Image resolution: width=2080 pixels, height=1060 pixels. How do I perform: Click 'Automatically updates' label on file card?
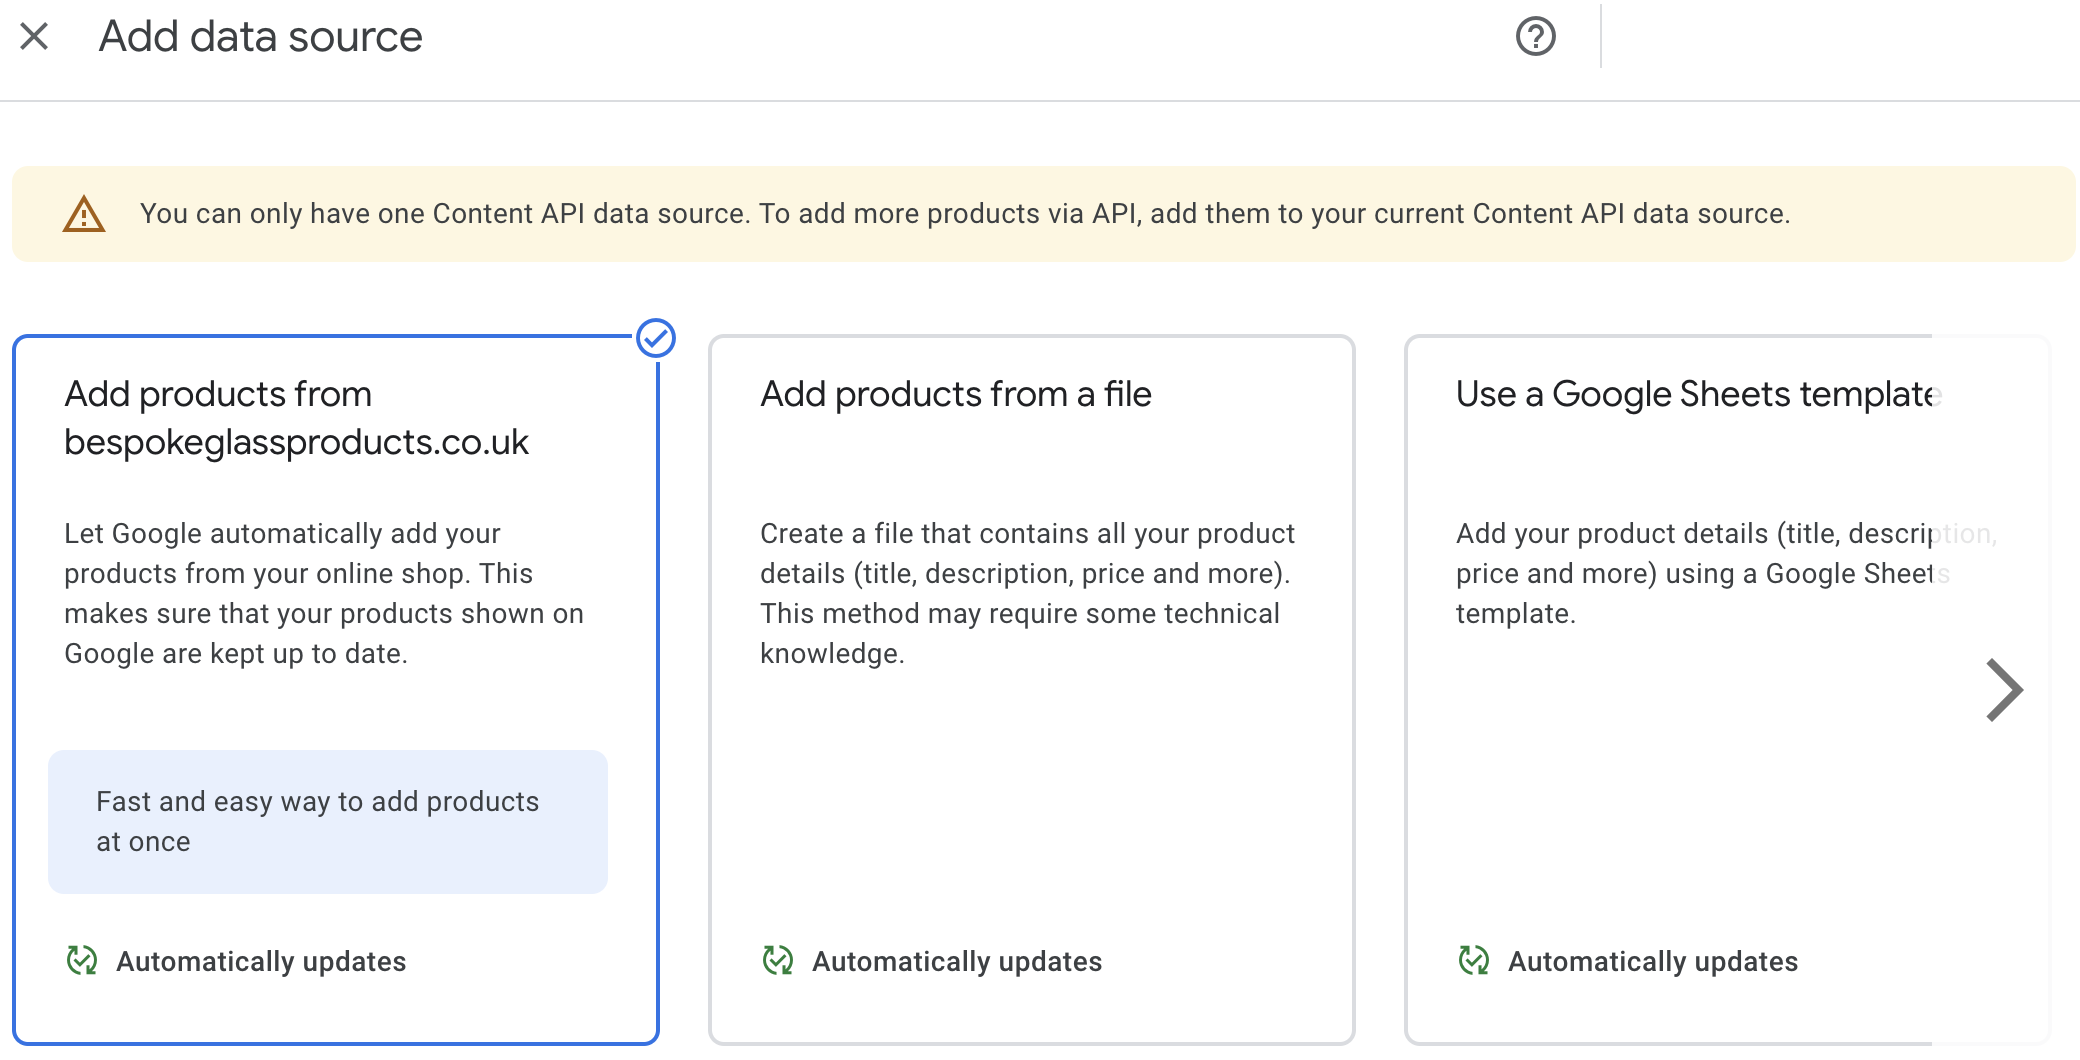point(957,961)
